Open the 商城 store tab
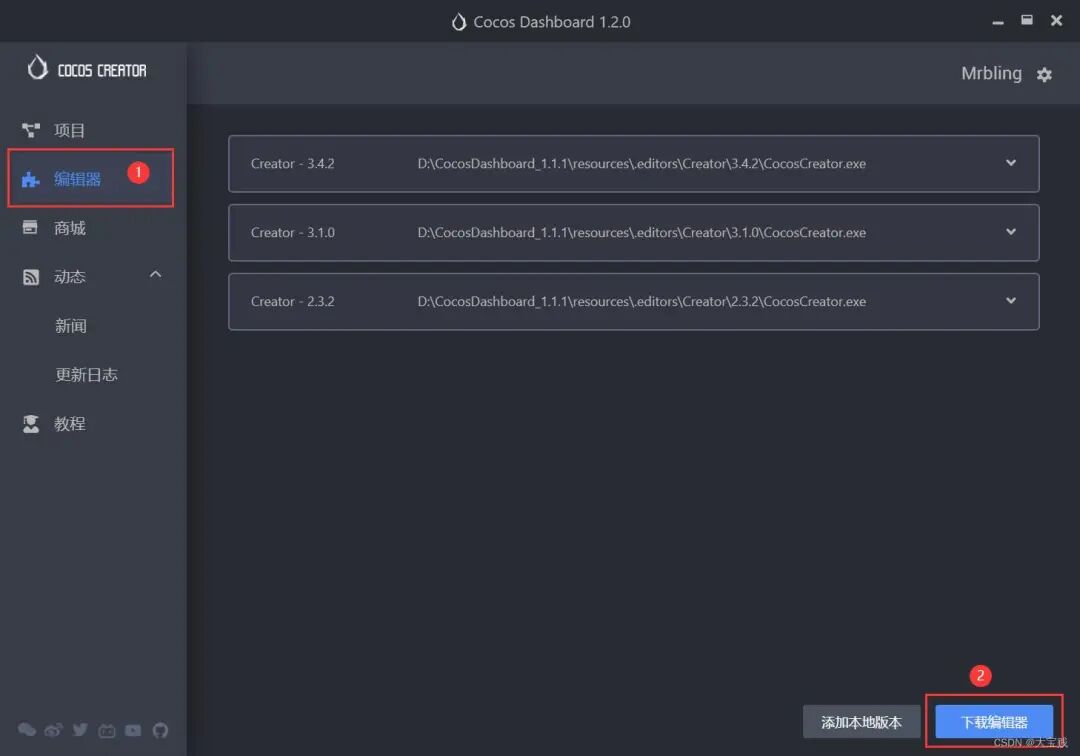1080x756 pixels. pyautogui.click(x=69, y=228)
